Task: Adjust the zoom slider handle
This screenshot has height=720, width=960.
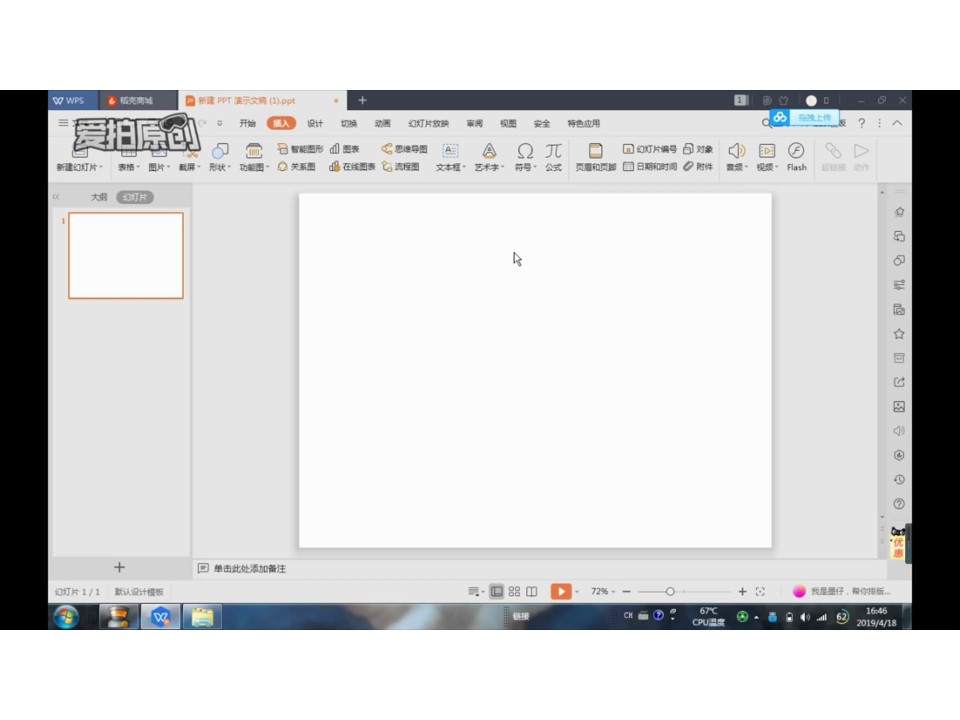Action: [x=670, y=591]
